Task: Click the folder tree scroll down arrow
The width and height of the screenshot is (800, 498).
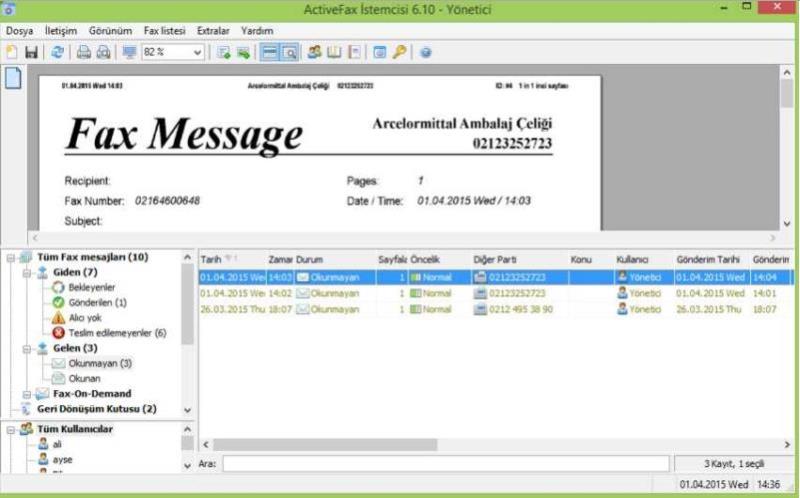Action: (187, 410)
